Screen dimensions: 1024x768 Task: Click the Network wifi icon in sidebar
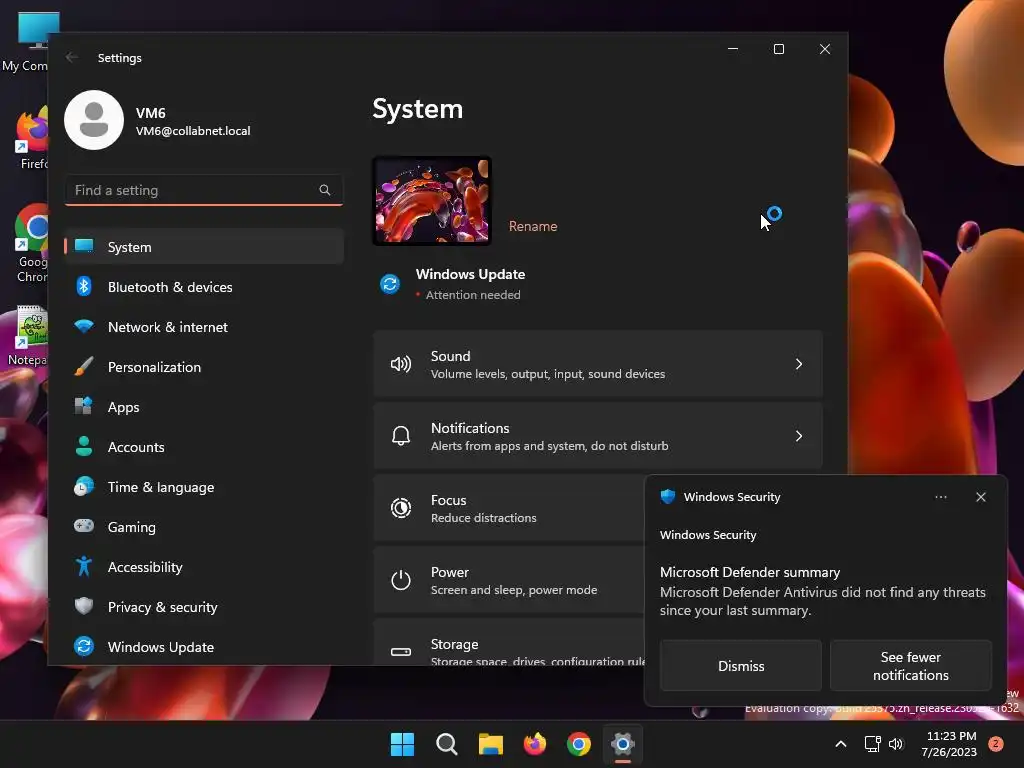point(84,326)
